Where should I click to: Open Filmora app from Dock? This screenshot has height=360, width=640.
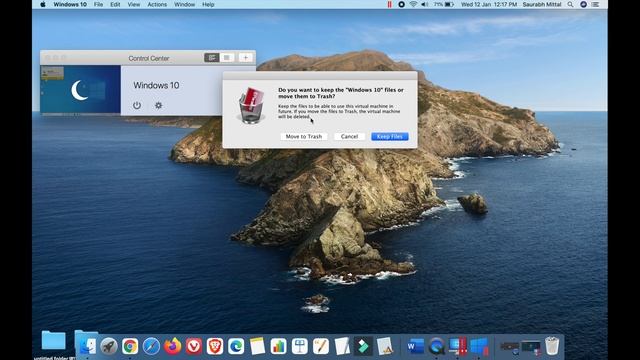coord(363,346)
